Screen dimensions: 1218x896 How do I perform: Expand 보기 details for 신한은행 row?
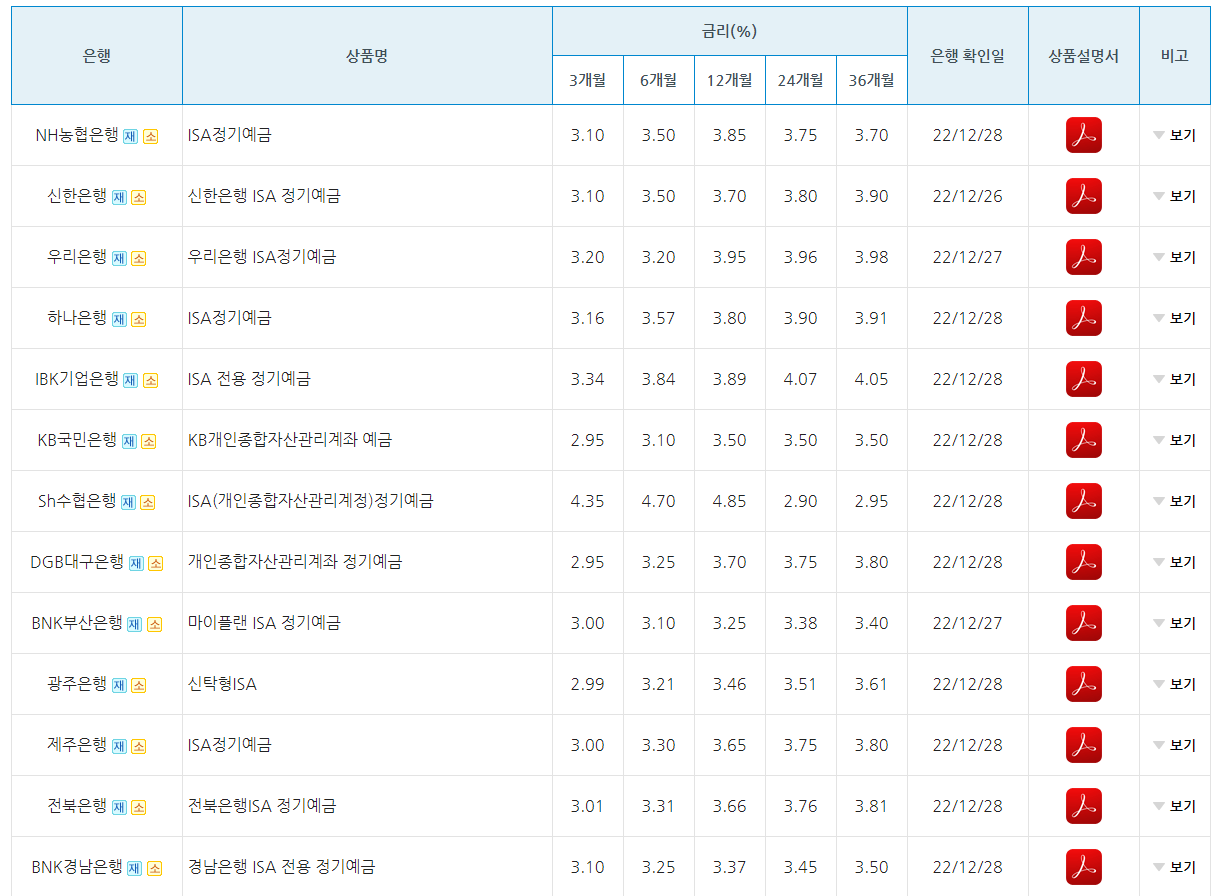click(1174, 196)
